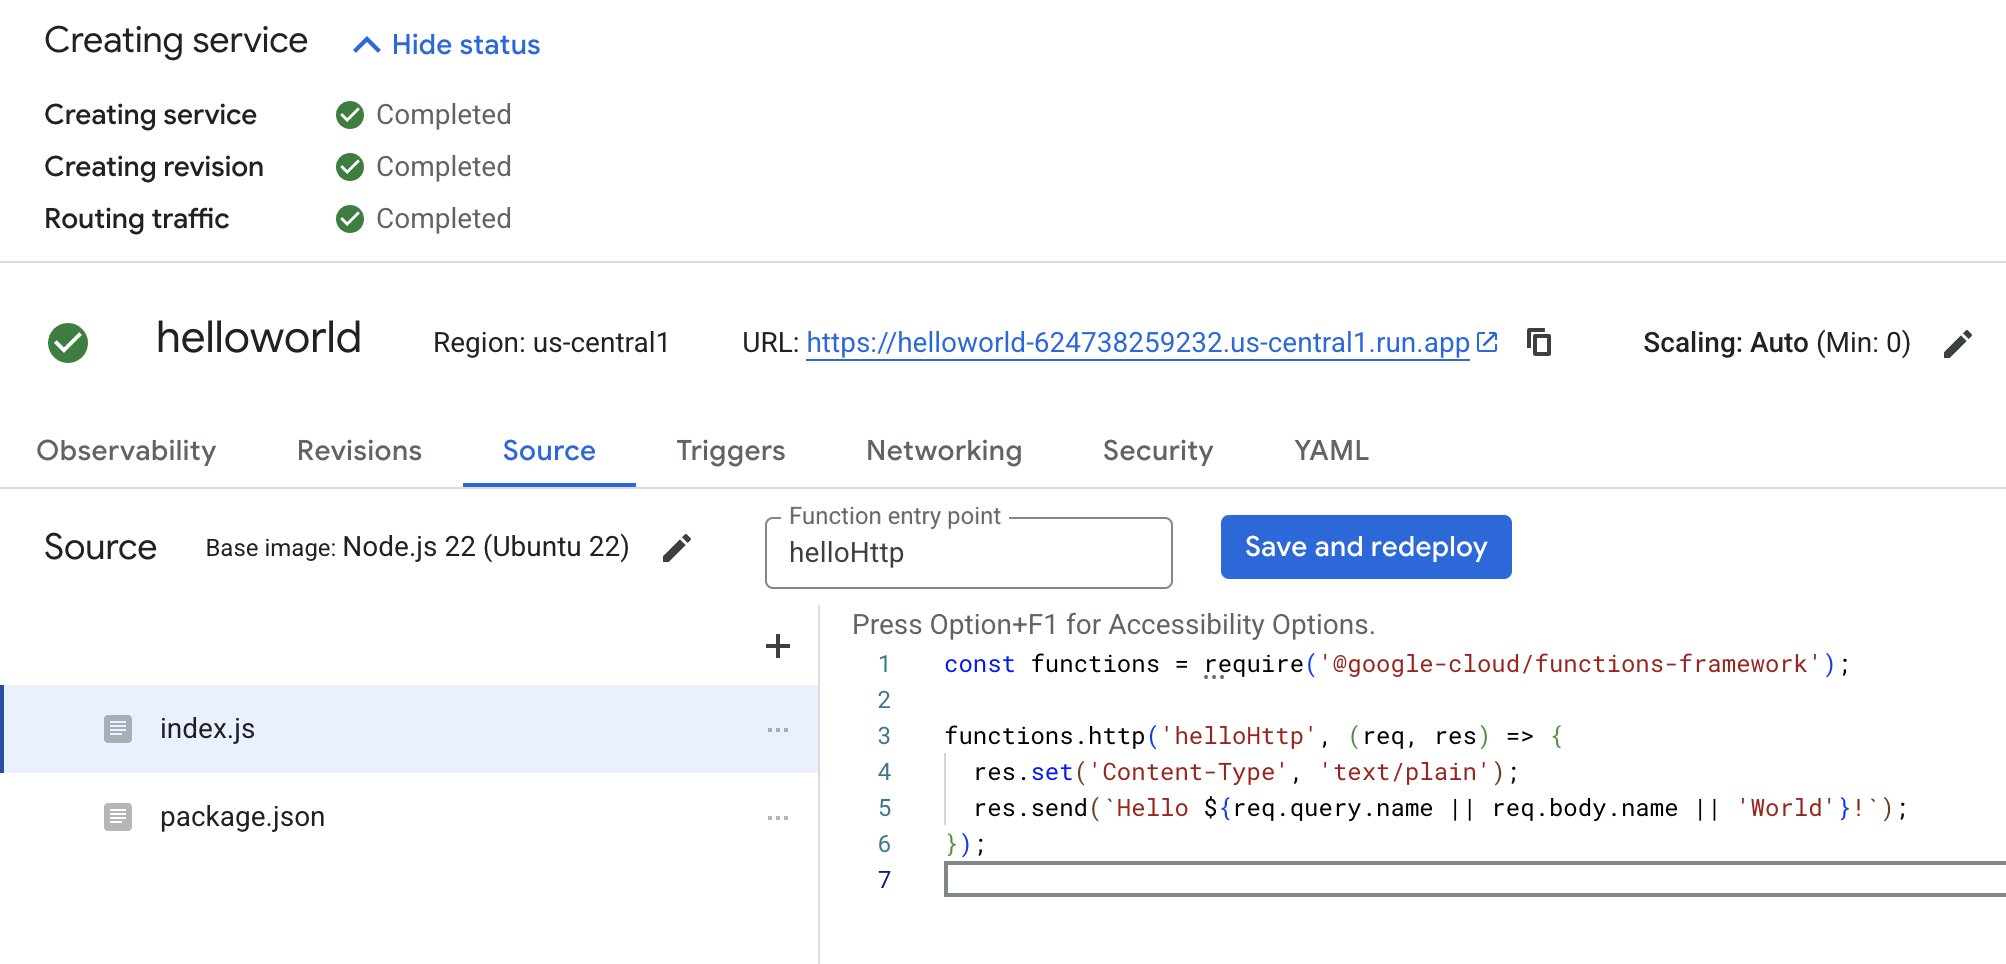
Task: Add a new source file with plus icon
Action: coord(777,646)
